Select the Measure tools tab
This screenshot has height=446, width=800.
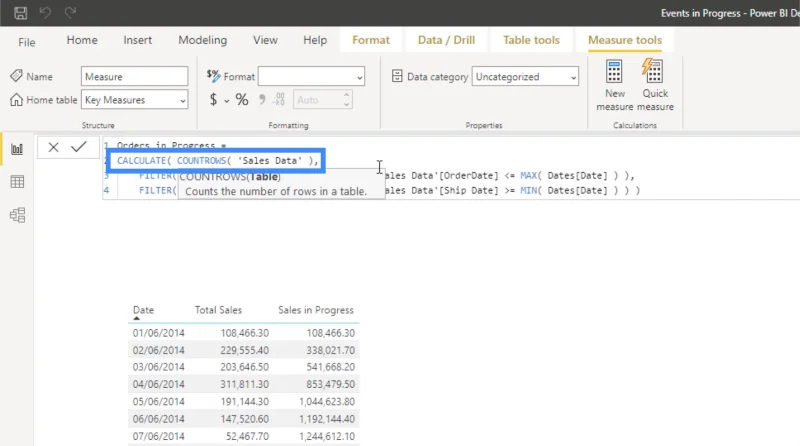[625, 40]
